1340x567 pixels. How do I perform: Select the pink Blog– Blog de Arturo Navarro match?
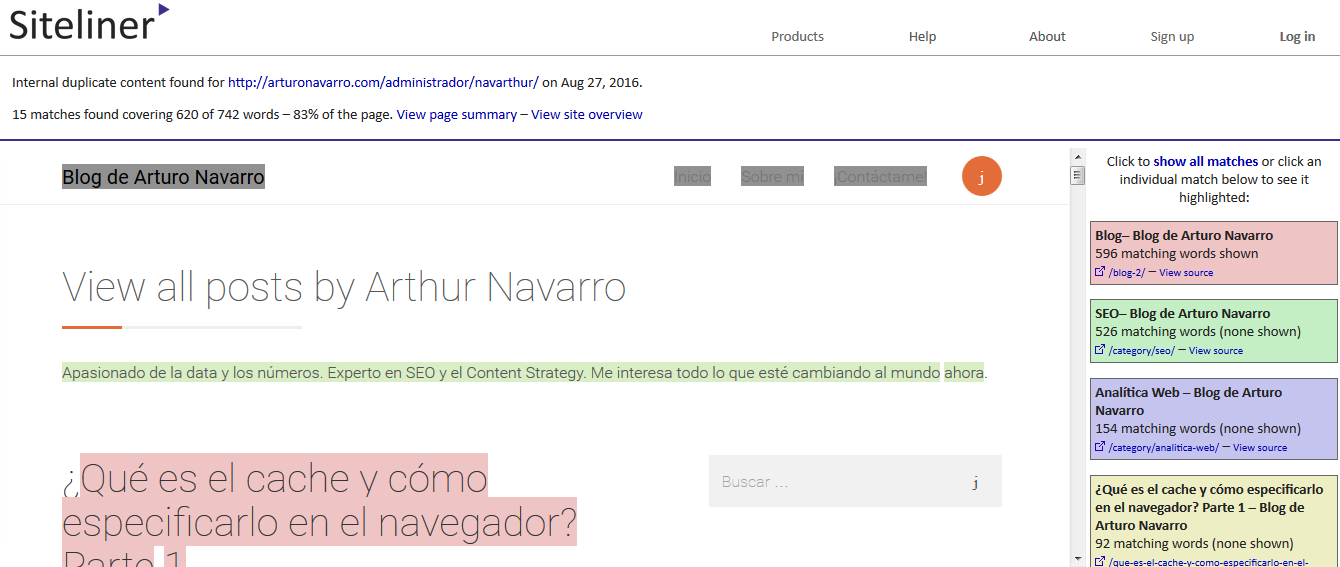tap(1214, 253)
